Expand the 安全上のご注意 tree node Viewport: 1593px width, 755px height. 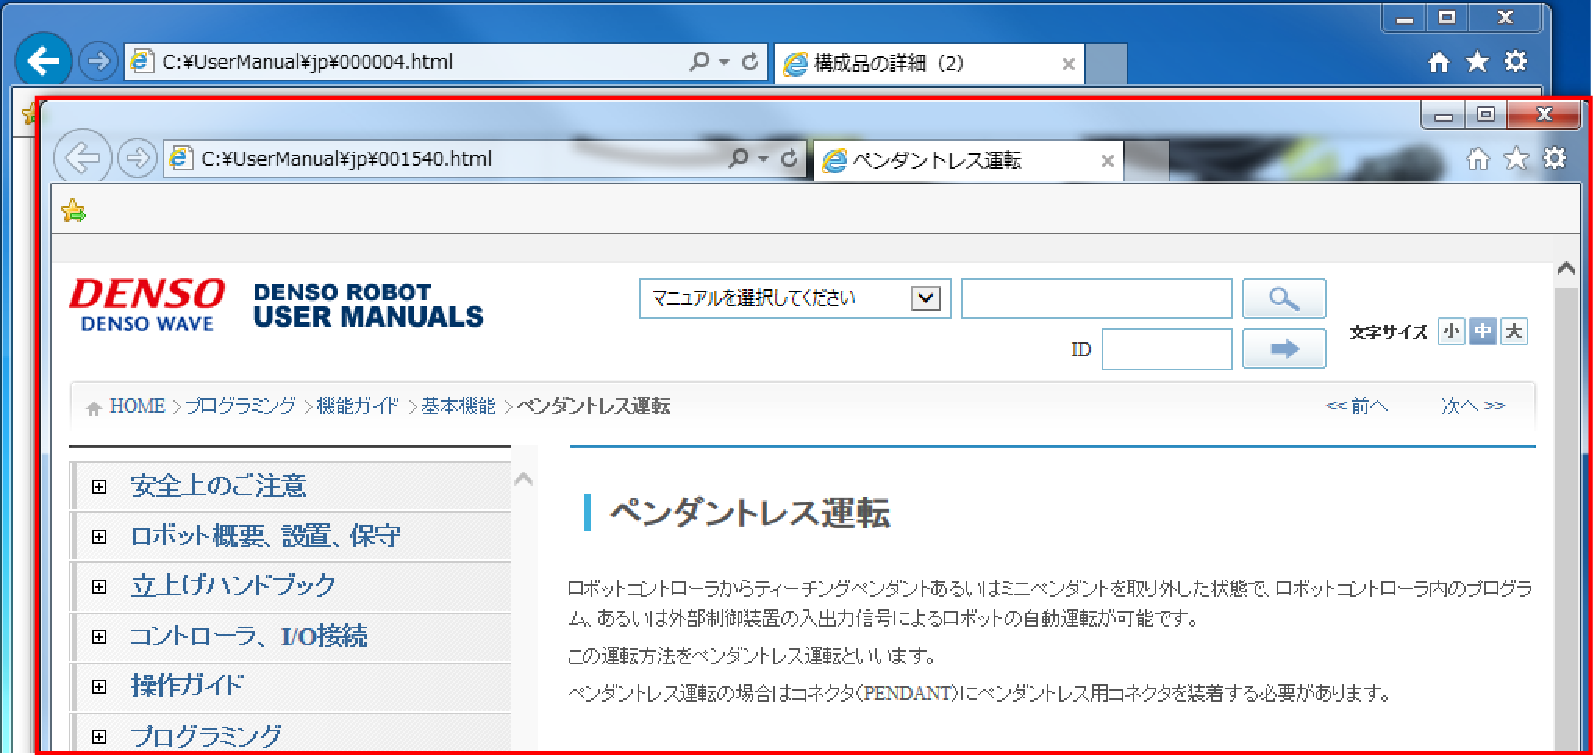[x=99, y=487]
